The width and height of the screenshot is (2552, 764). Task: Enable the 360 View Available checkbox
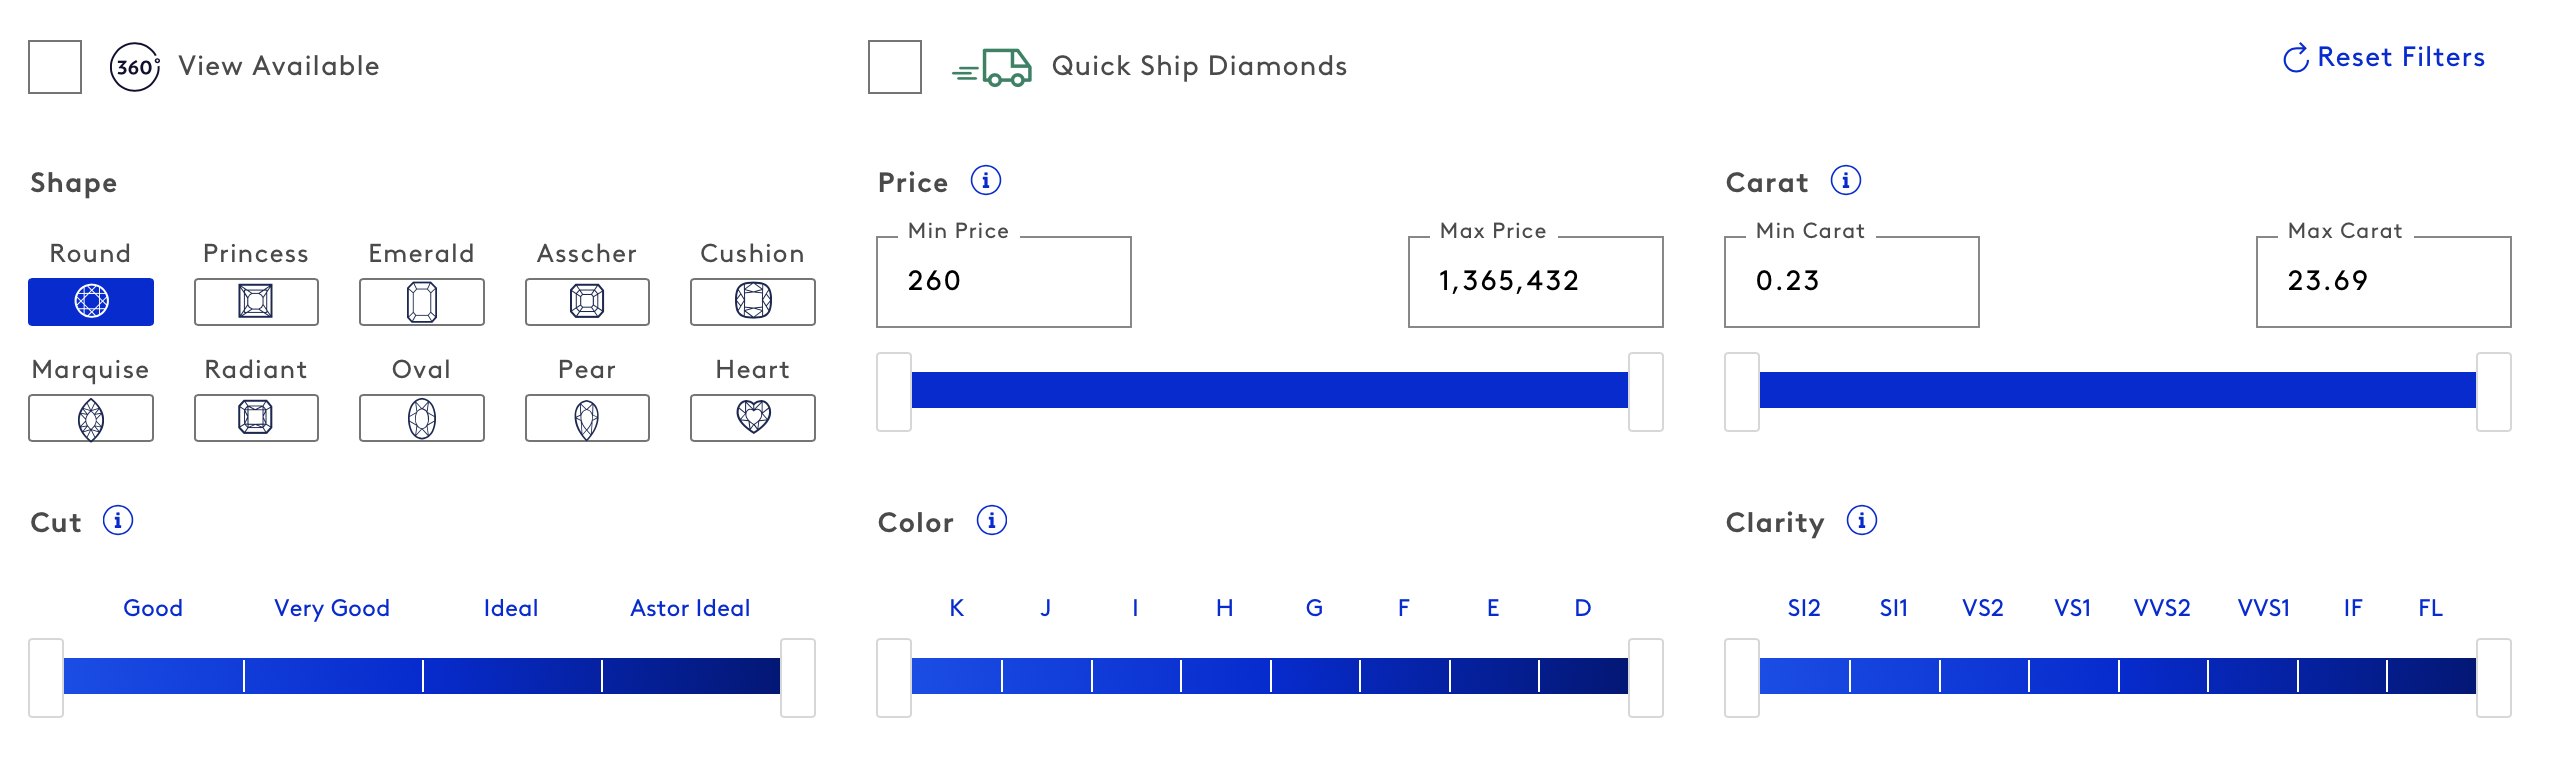pos(55,67)
